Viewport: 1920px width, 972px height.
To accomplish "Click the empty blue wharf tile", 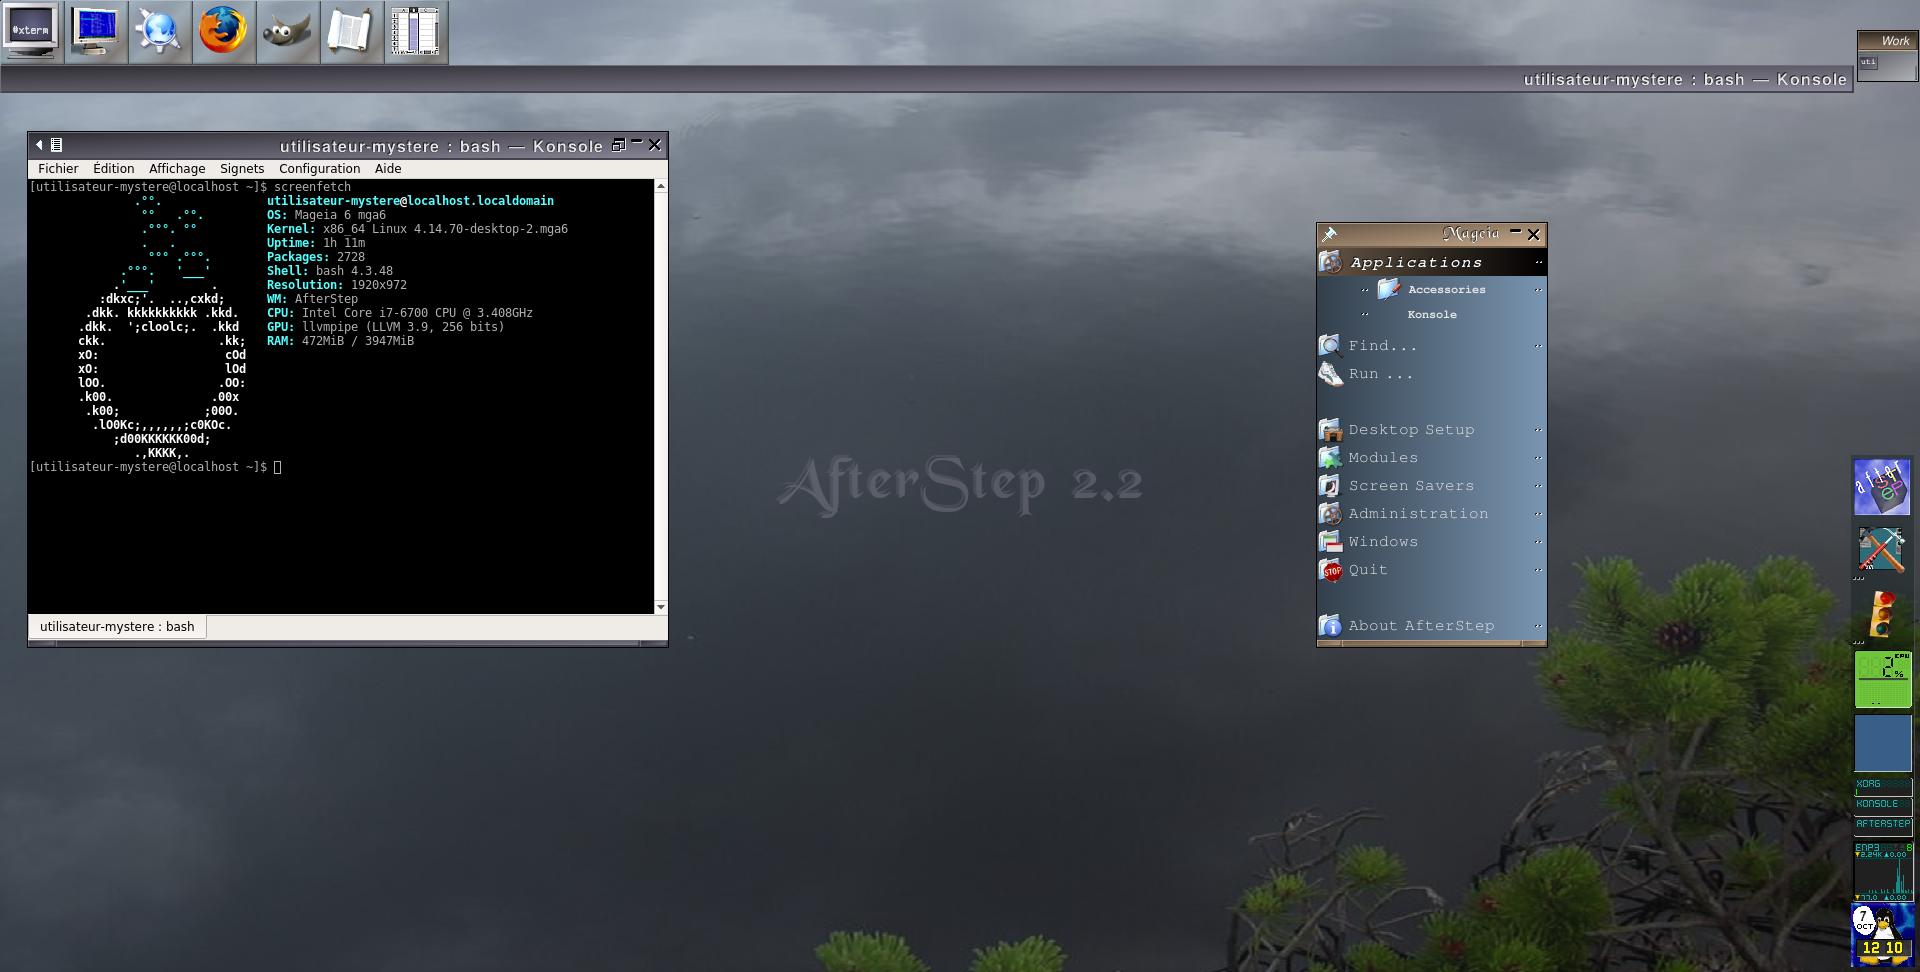I will click(x=1883, y=743).
